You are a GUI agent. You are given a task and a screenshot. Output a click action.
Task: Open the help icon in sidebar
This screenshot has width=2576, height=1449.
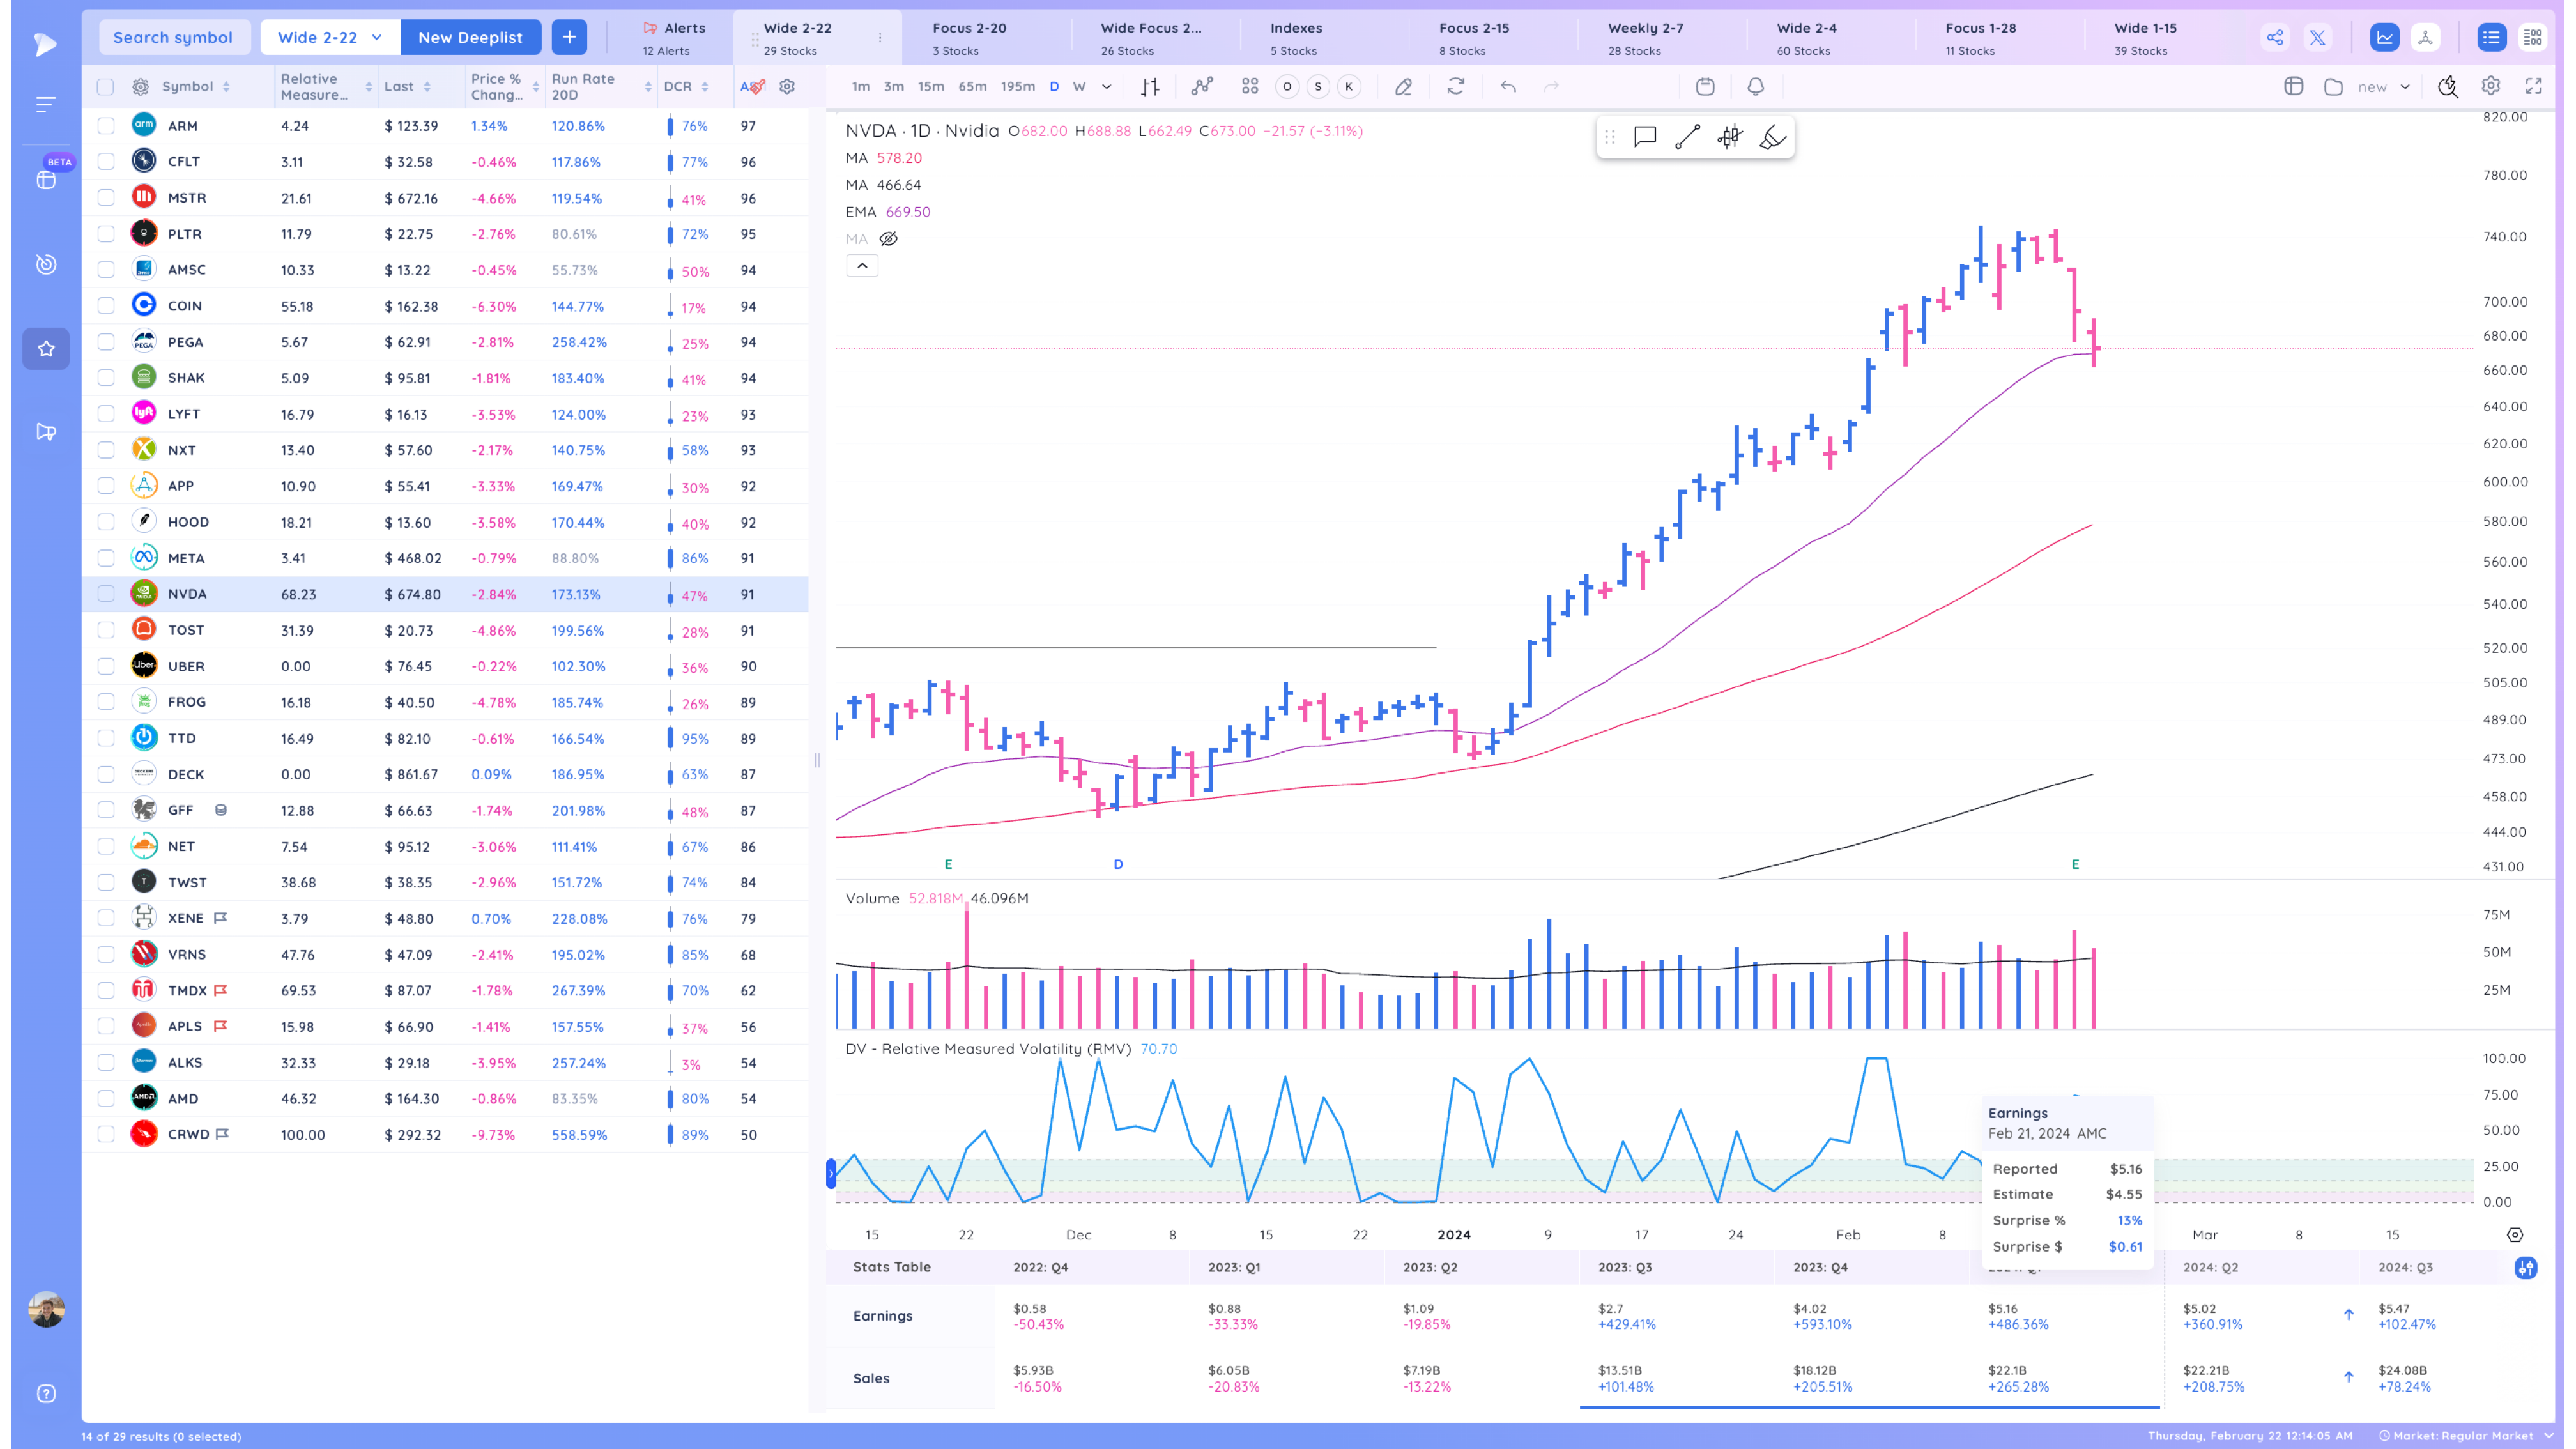46,1394
